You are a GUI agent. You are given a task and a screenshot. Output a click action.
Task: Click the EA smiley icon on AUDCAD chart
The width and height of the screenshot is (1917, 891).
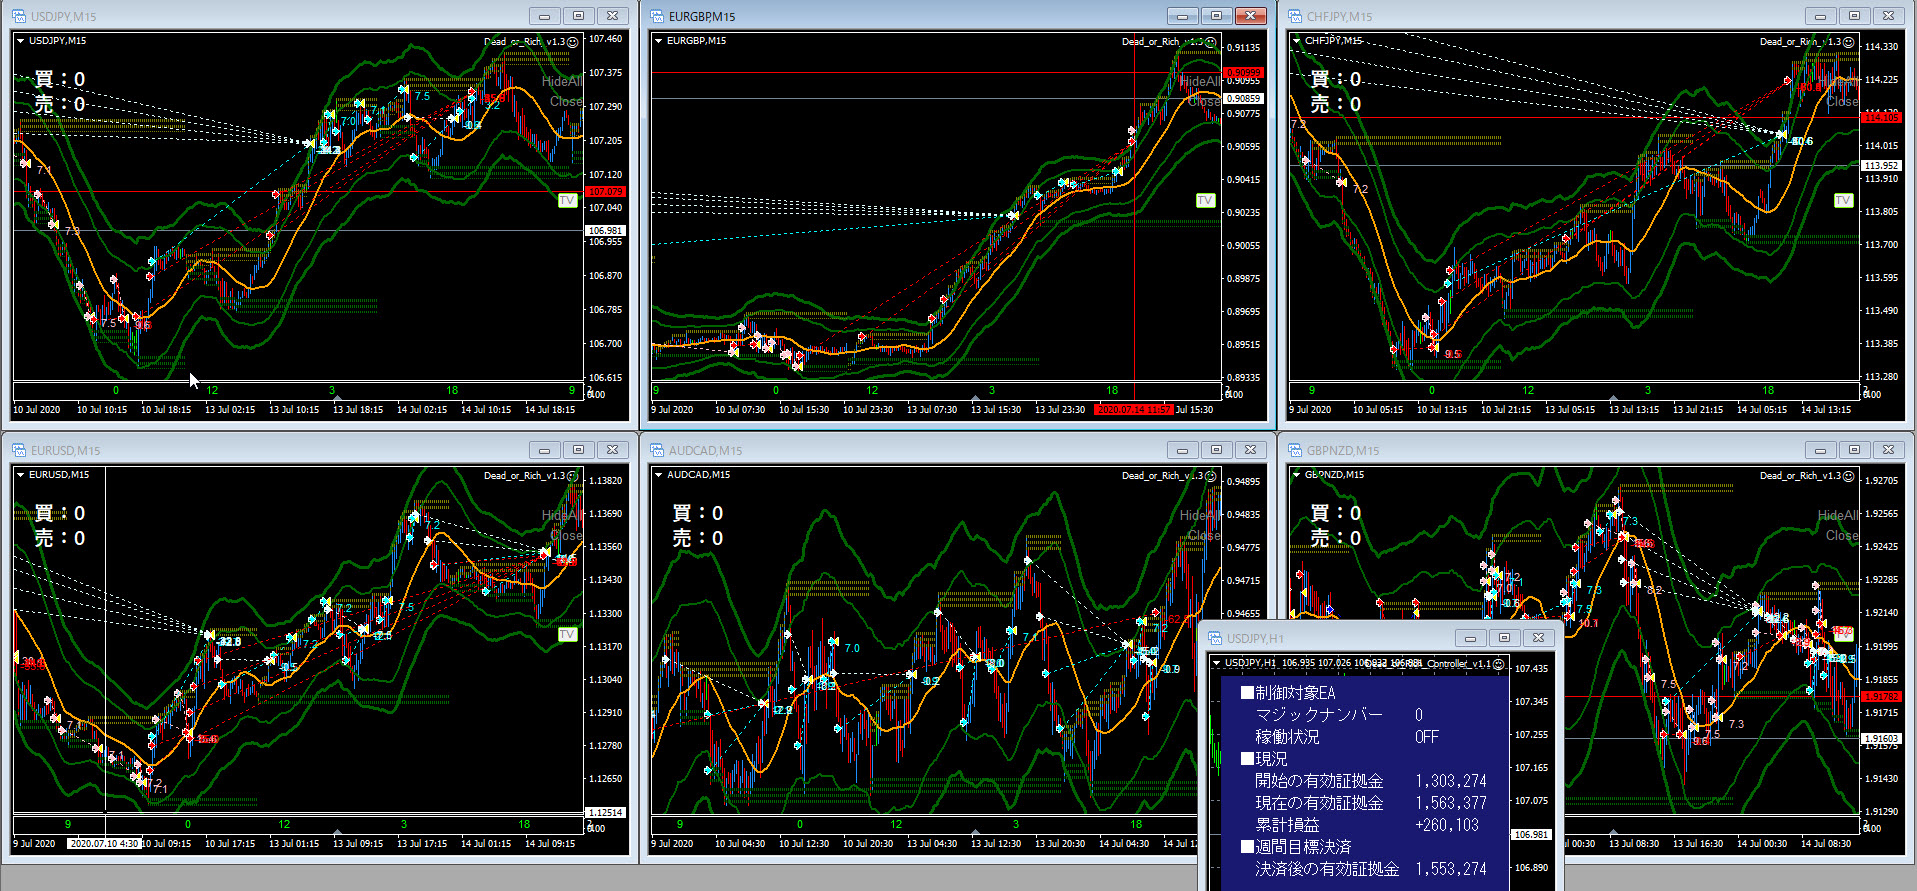(1210, 476)
